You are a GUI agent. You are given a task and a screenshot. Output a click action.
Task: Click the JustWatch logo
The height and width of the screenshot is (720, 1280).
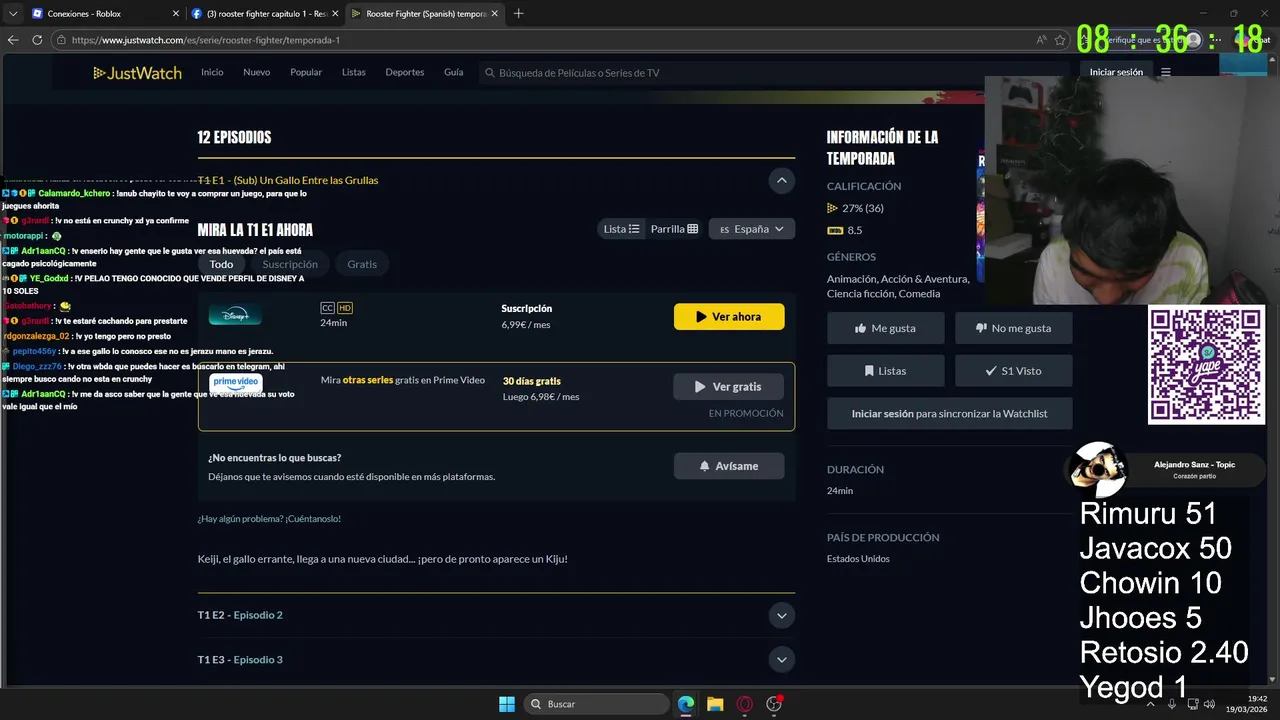pyautogui.click(x=137, y=73)
